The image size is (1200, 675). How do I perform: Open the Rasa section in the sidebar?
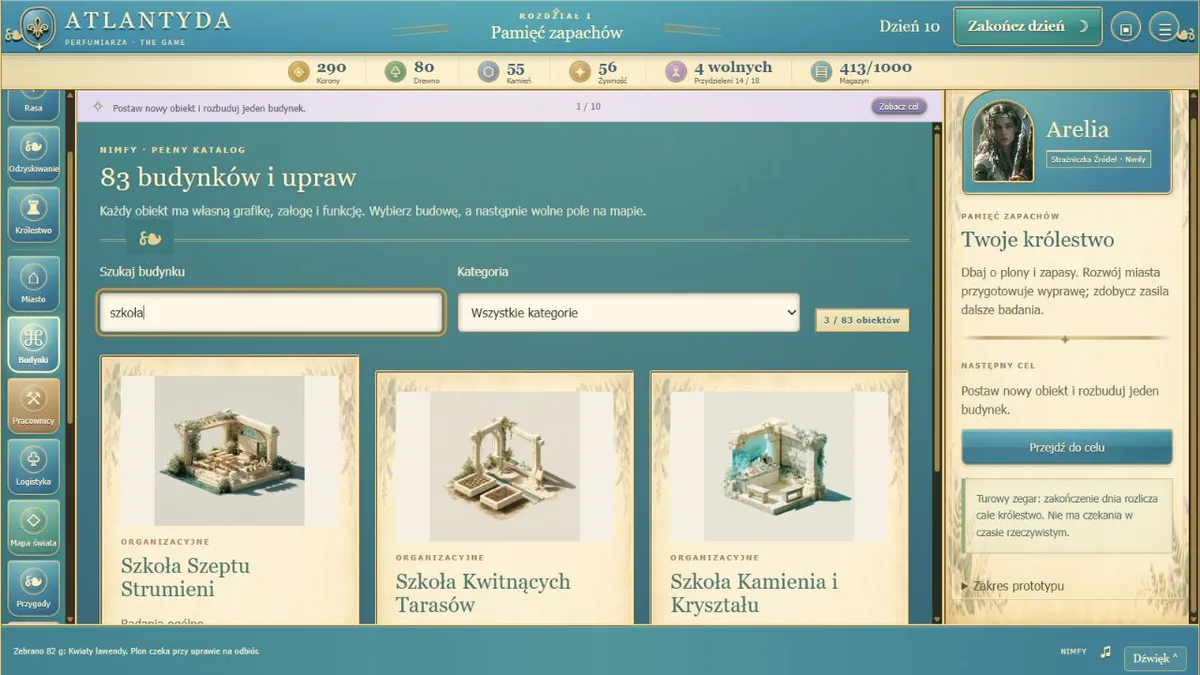[x=33, y=106]
